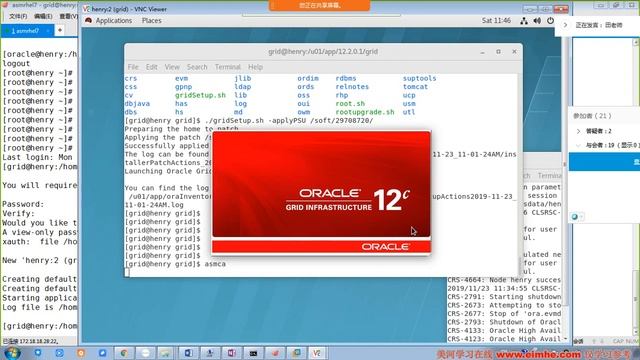Click 'gpnp' in the directory listing
Screen dimensions: 640x360
point(183,87)
